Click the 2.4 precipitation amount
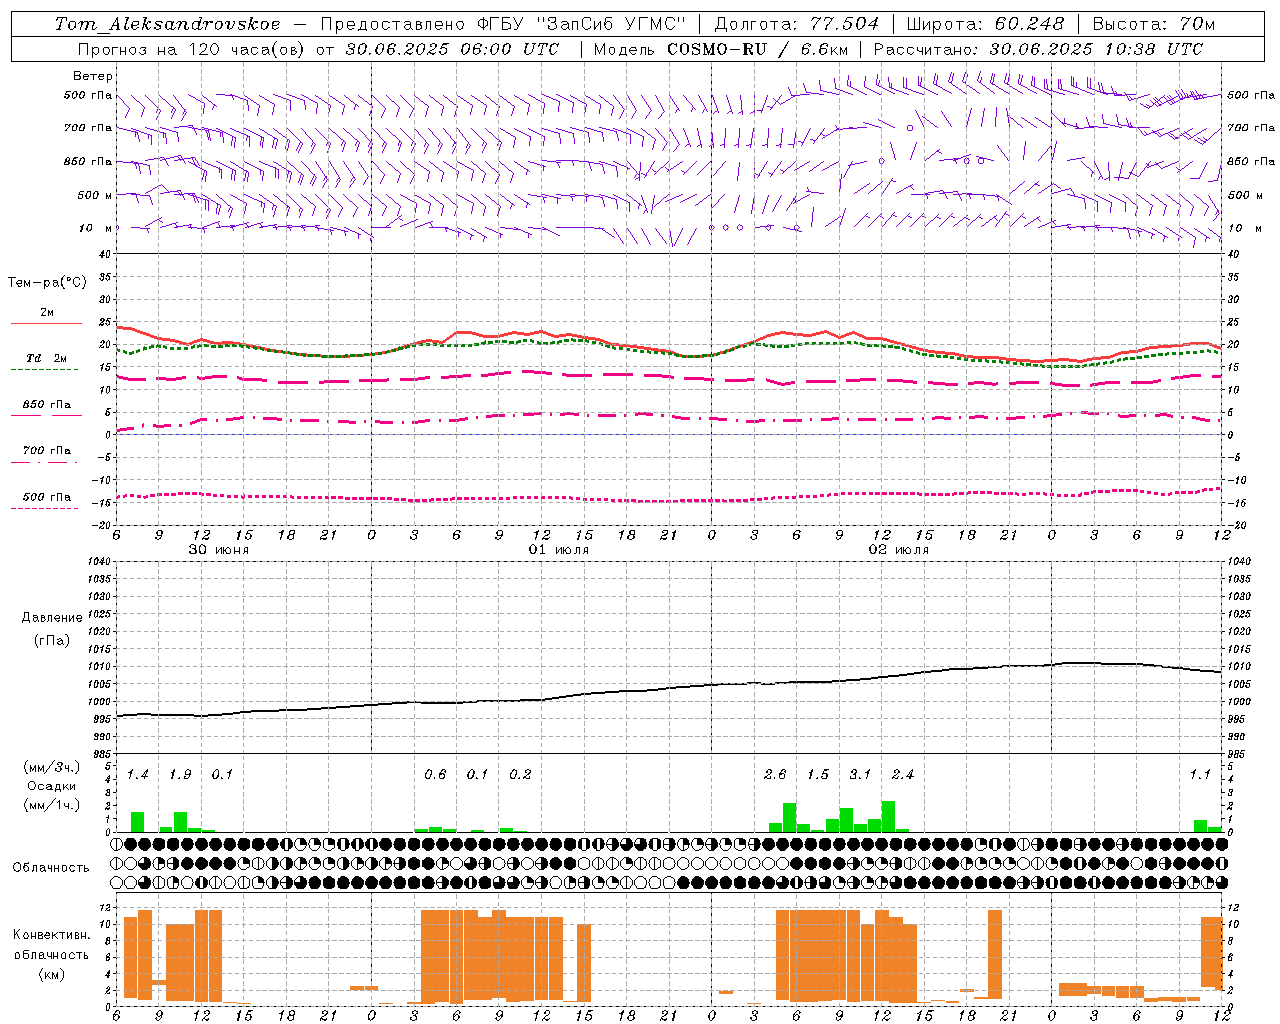The image size is (1280, 1024). coord(903,774)
